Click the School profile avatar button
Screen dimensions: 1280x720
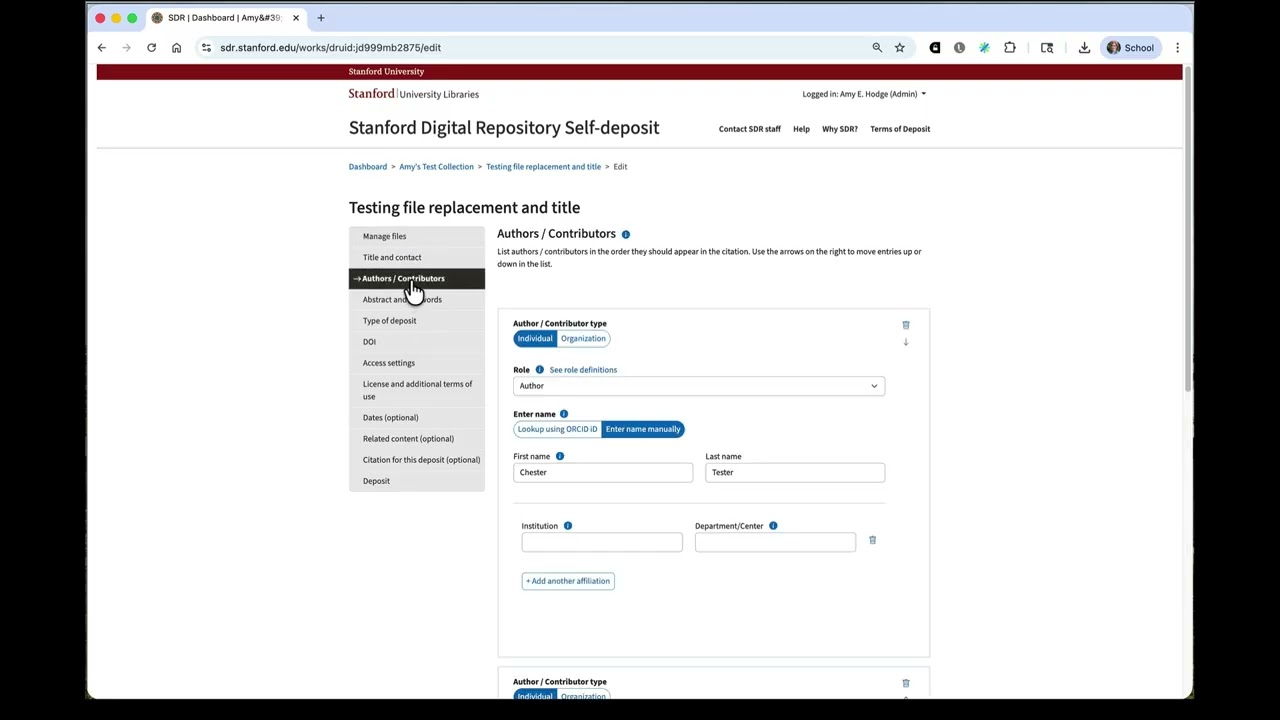(x=1130, y=48)
